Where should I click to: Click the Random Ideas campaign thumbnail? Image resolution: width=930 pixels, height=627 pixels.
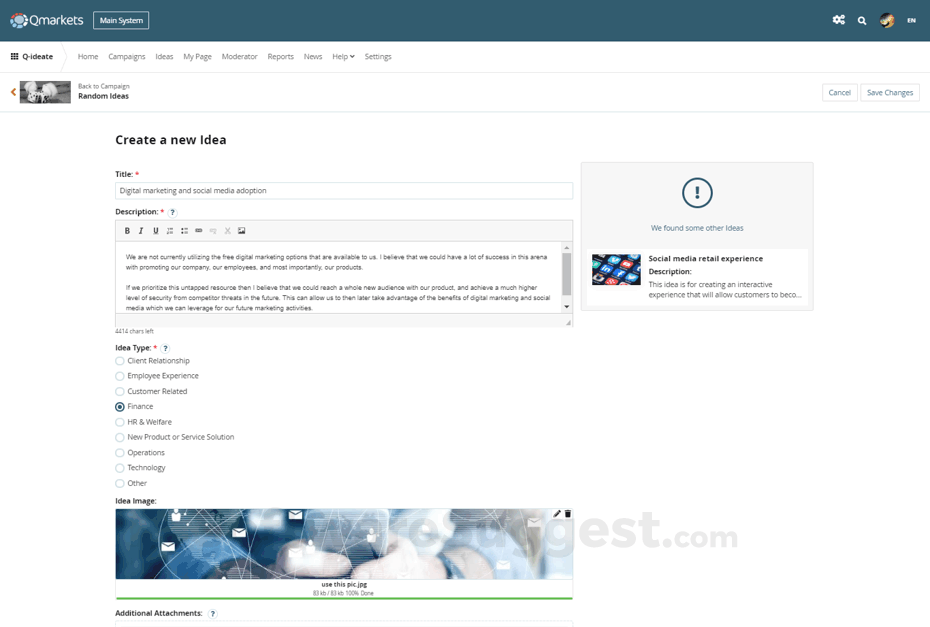(x=45, y=92)
